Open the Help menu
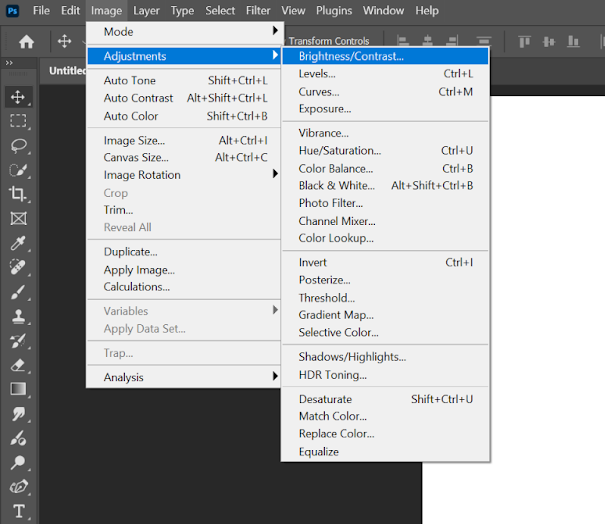This screenshot has height=524, width=605. (x=427, y=10)
